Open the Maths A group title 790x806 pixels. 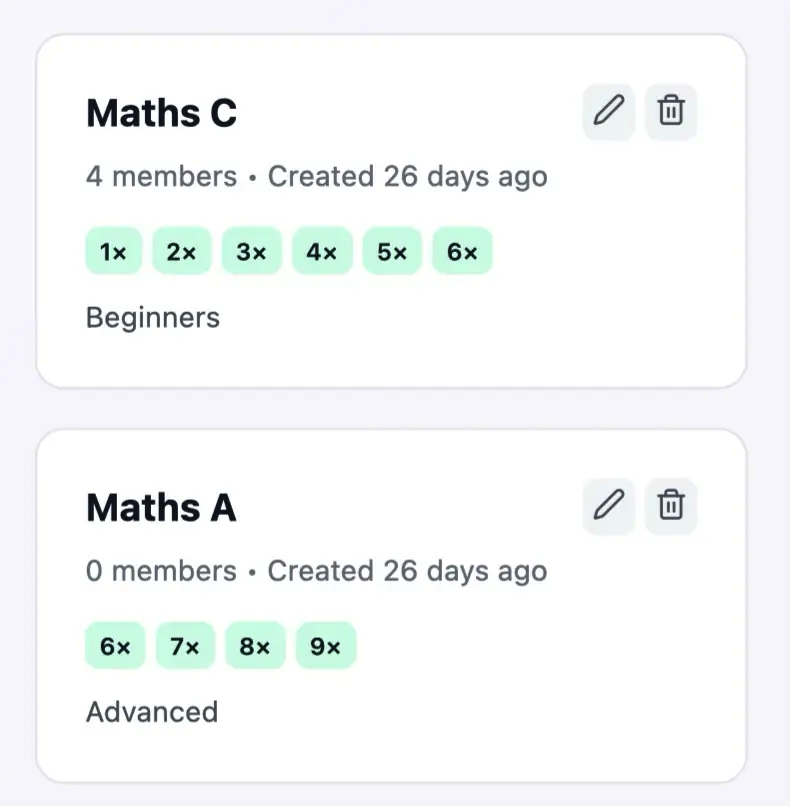[161, 508]
